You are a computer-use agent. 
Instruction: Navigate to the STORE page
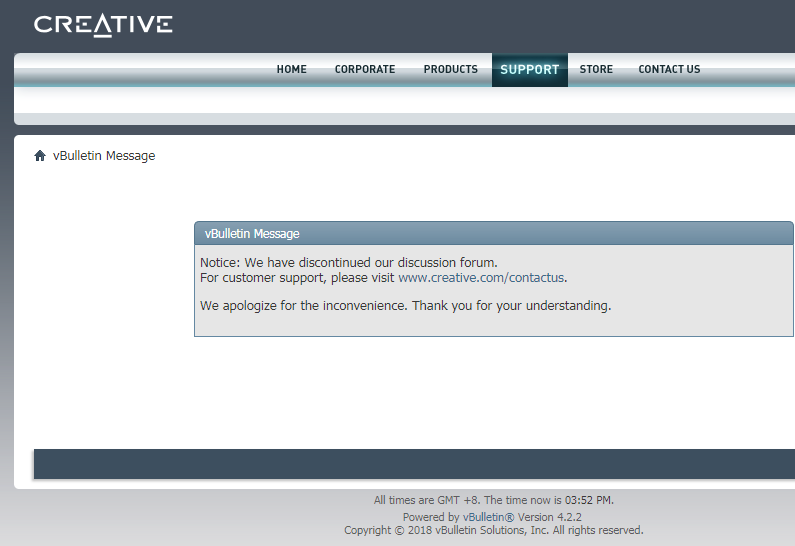596,70
